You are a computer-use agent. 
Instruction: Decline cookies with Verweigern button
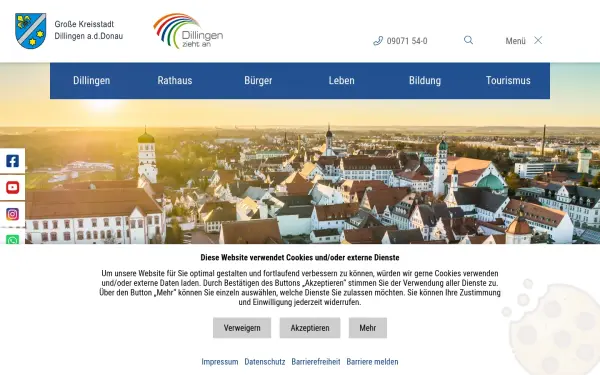pyautogui.click(x=242, y=328)
